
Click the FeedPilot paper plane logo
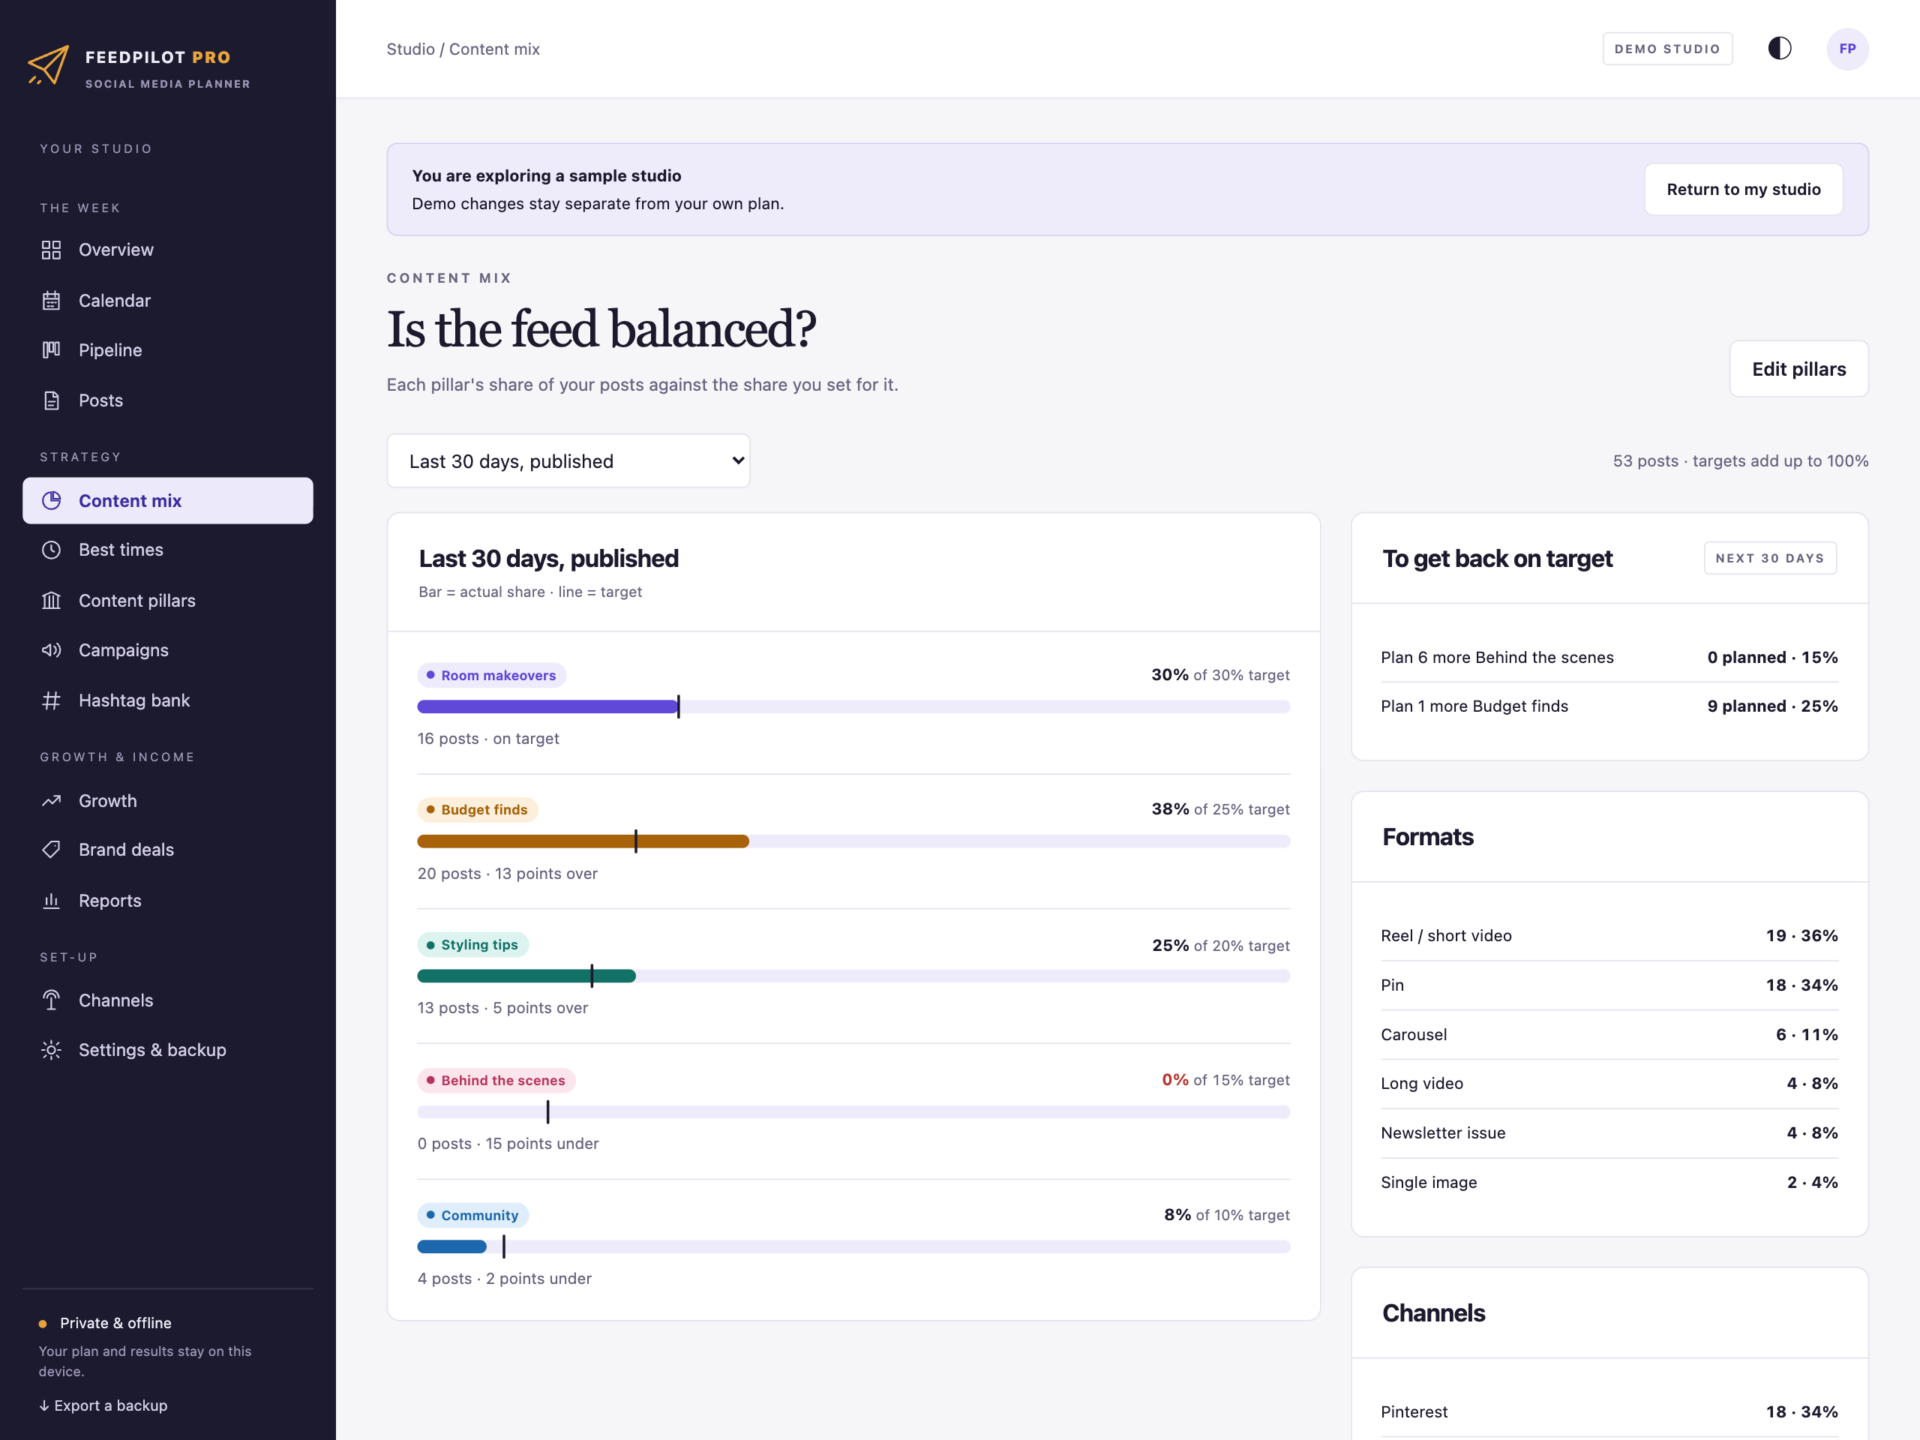pyautogui.click(x=48, y=66)
